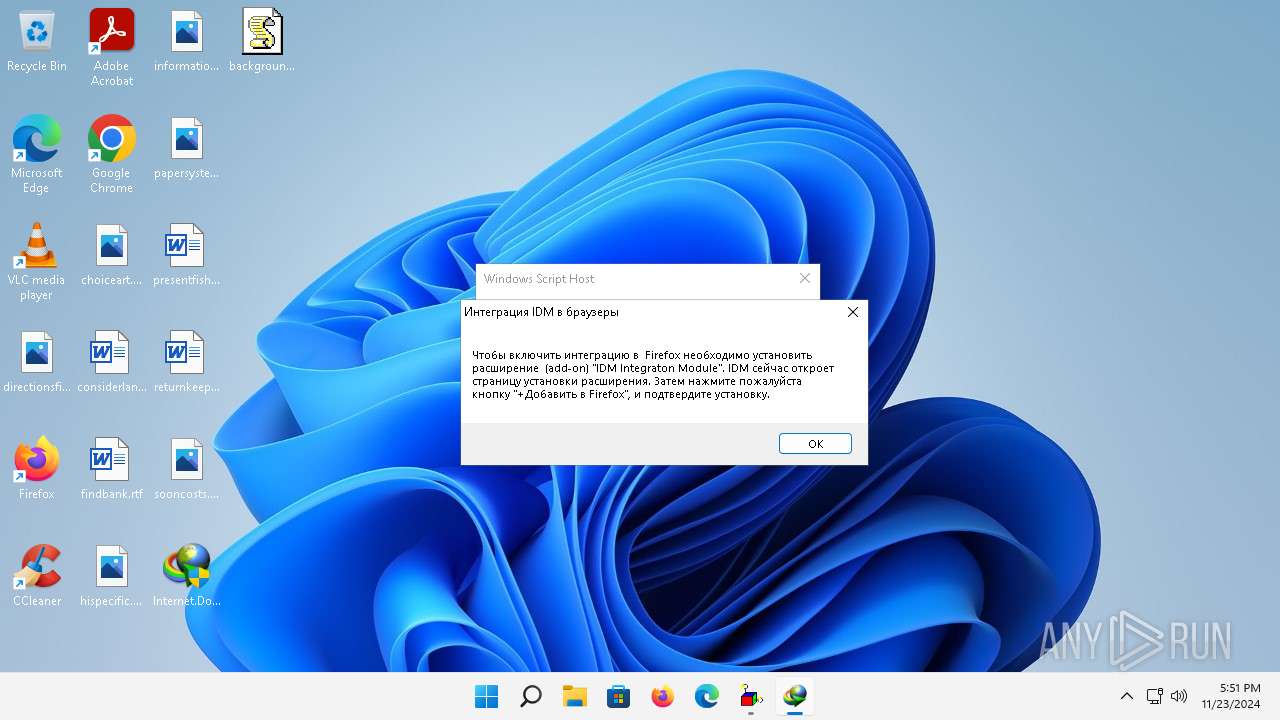Image resolution: width=1280 pixels, height=720 pixels.
Task: Select the papersyste... image file
Action: 187,148
